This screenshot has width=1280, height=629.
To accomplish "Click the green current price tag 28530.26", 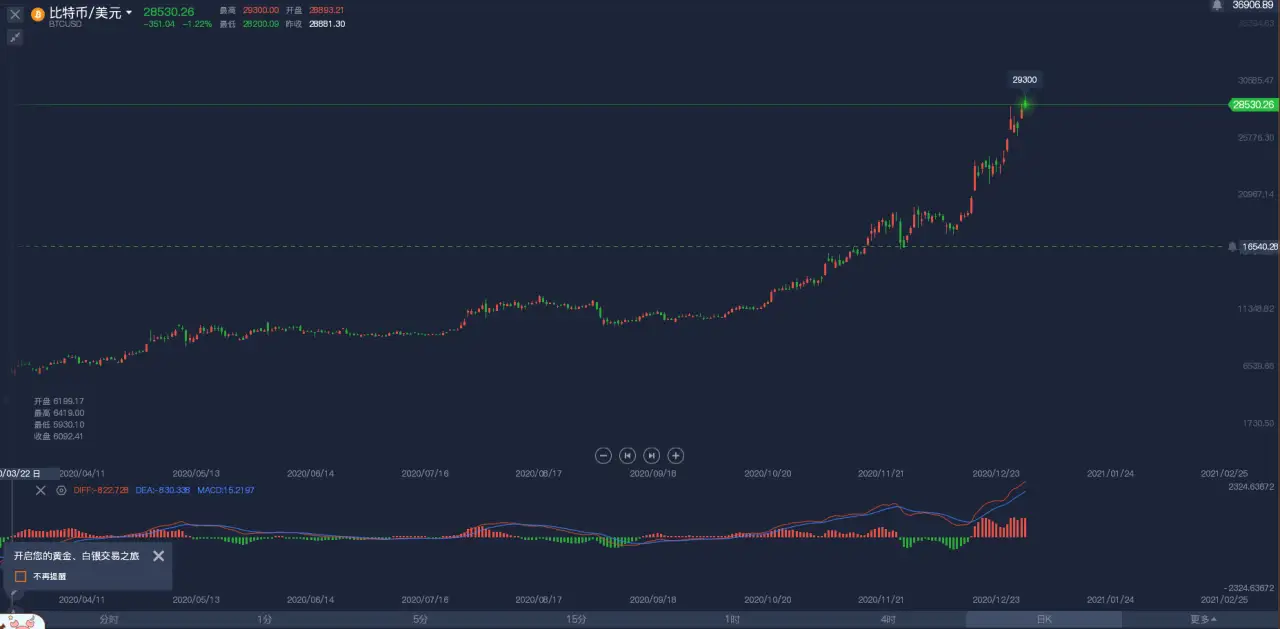I will point(1252,104).
